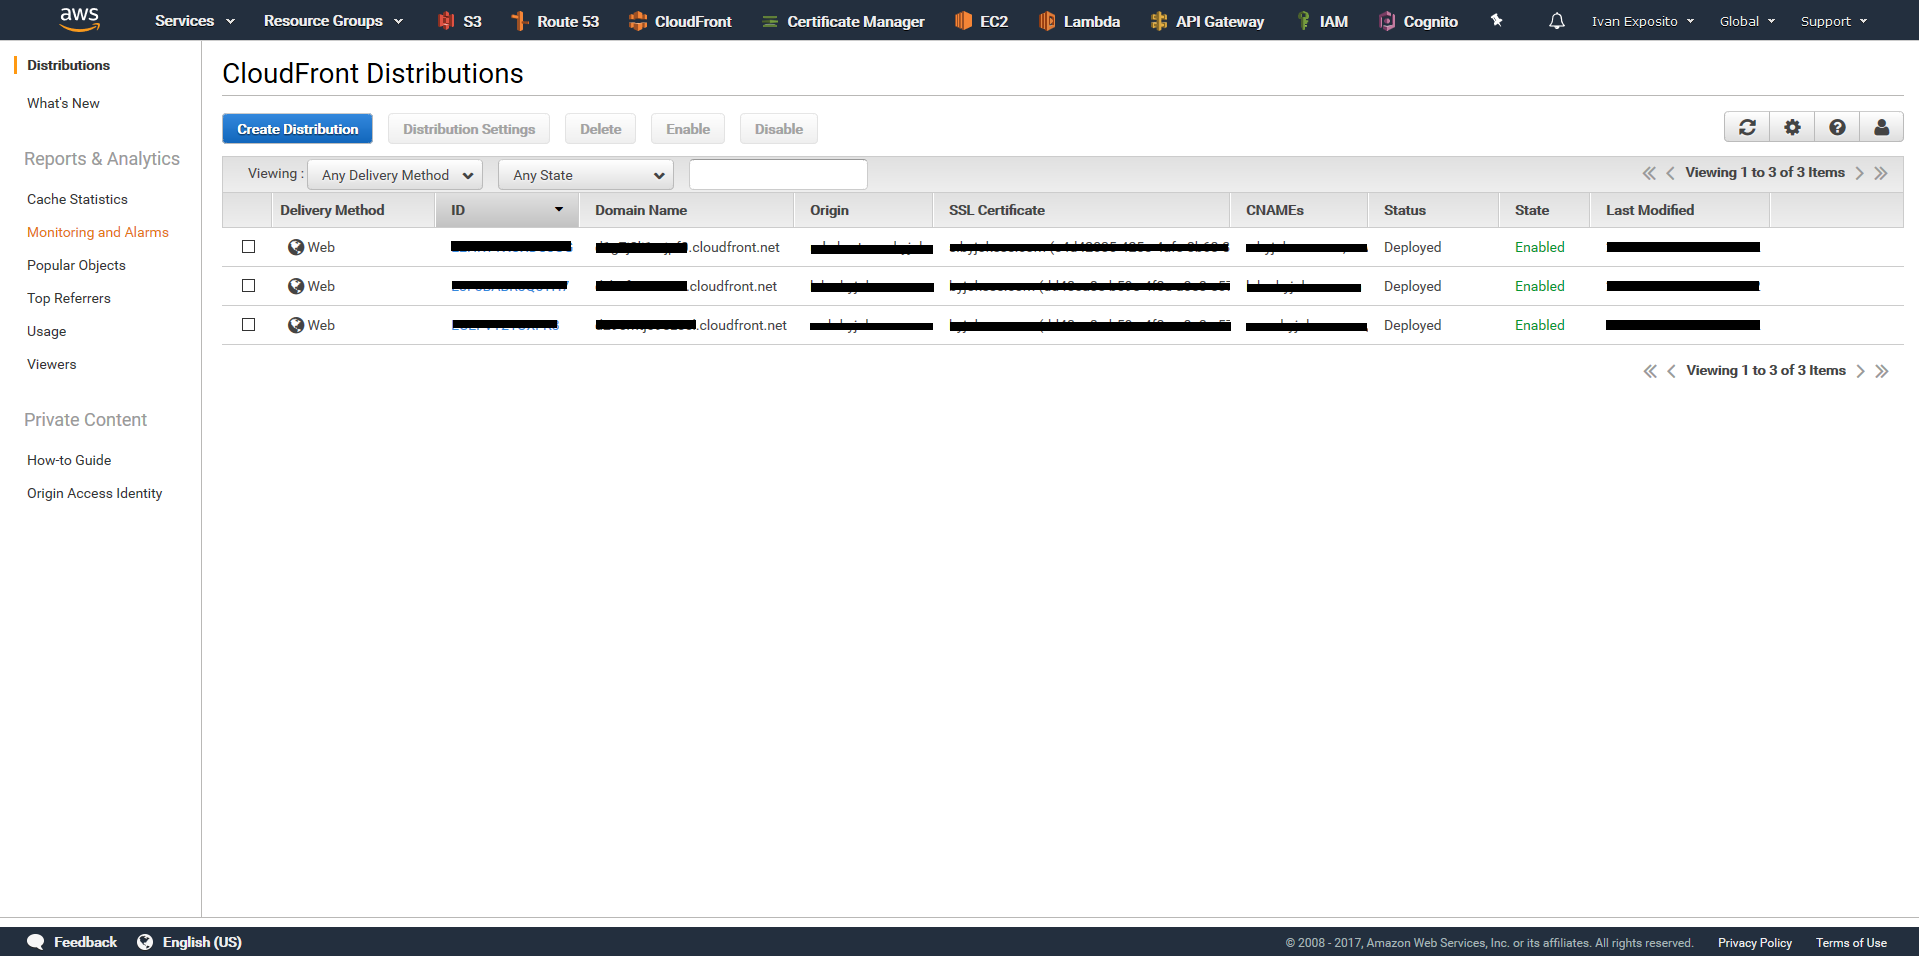Click the Disable button

point(778,129)
